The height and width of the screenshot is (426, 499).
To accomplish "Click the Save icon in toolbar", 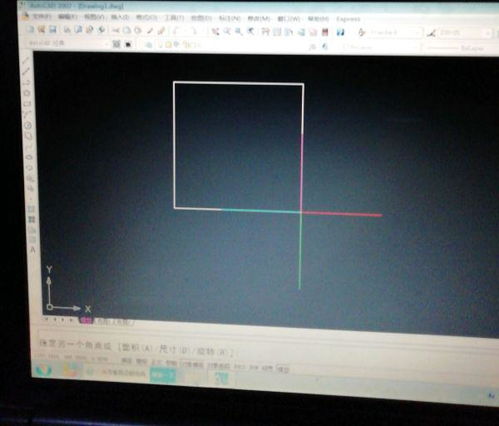I will 53,30.
